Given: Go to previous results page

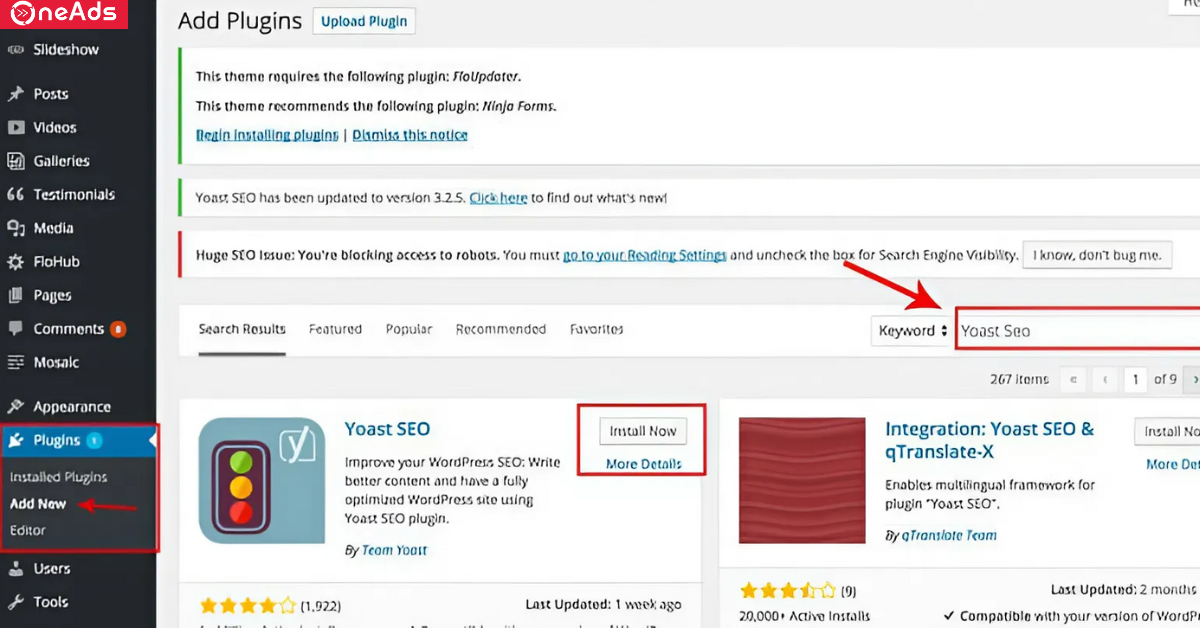Looking at the screenshot, I should (x=1105, y=380).
